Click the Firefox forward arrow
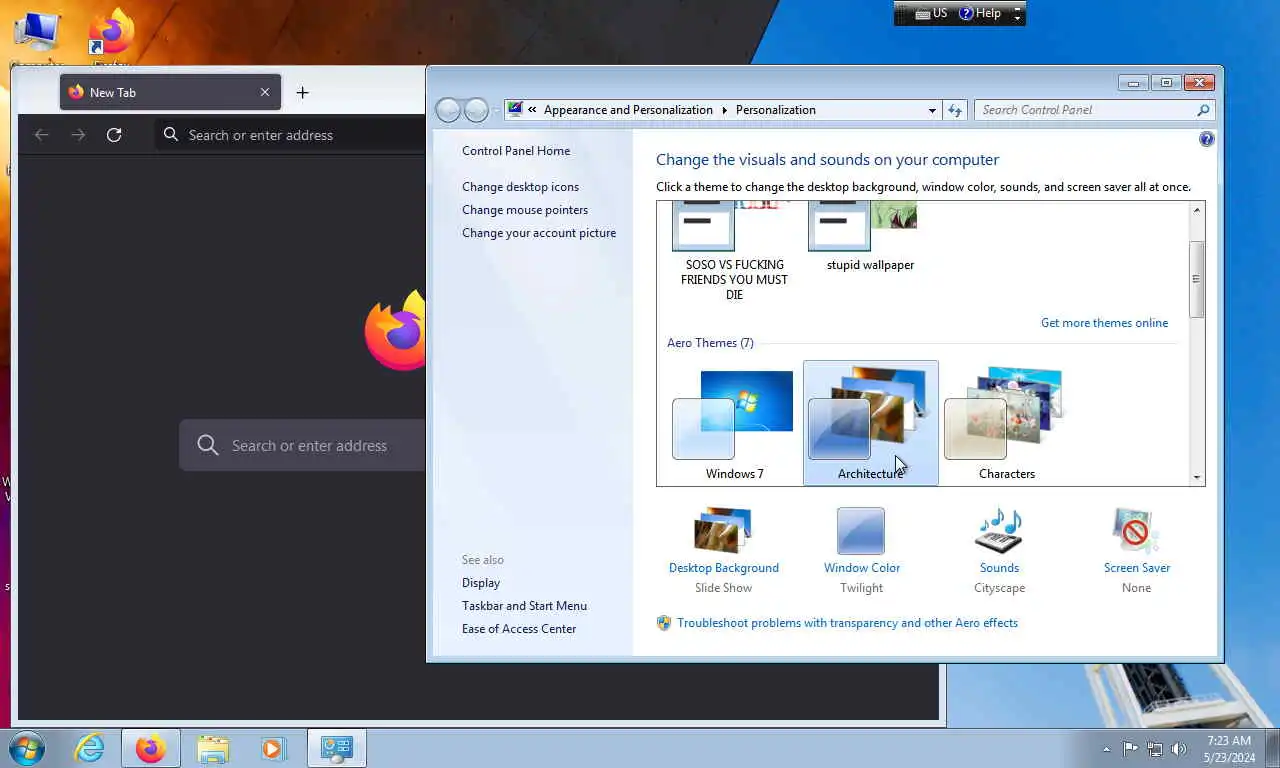This screenshot has height=768, width=1280. point(78,135)
